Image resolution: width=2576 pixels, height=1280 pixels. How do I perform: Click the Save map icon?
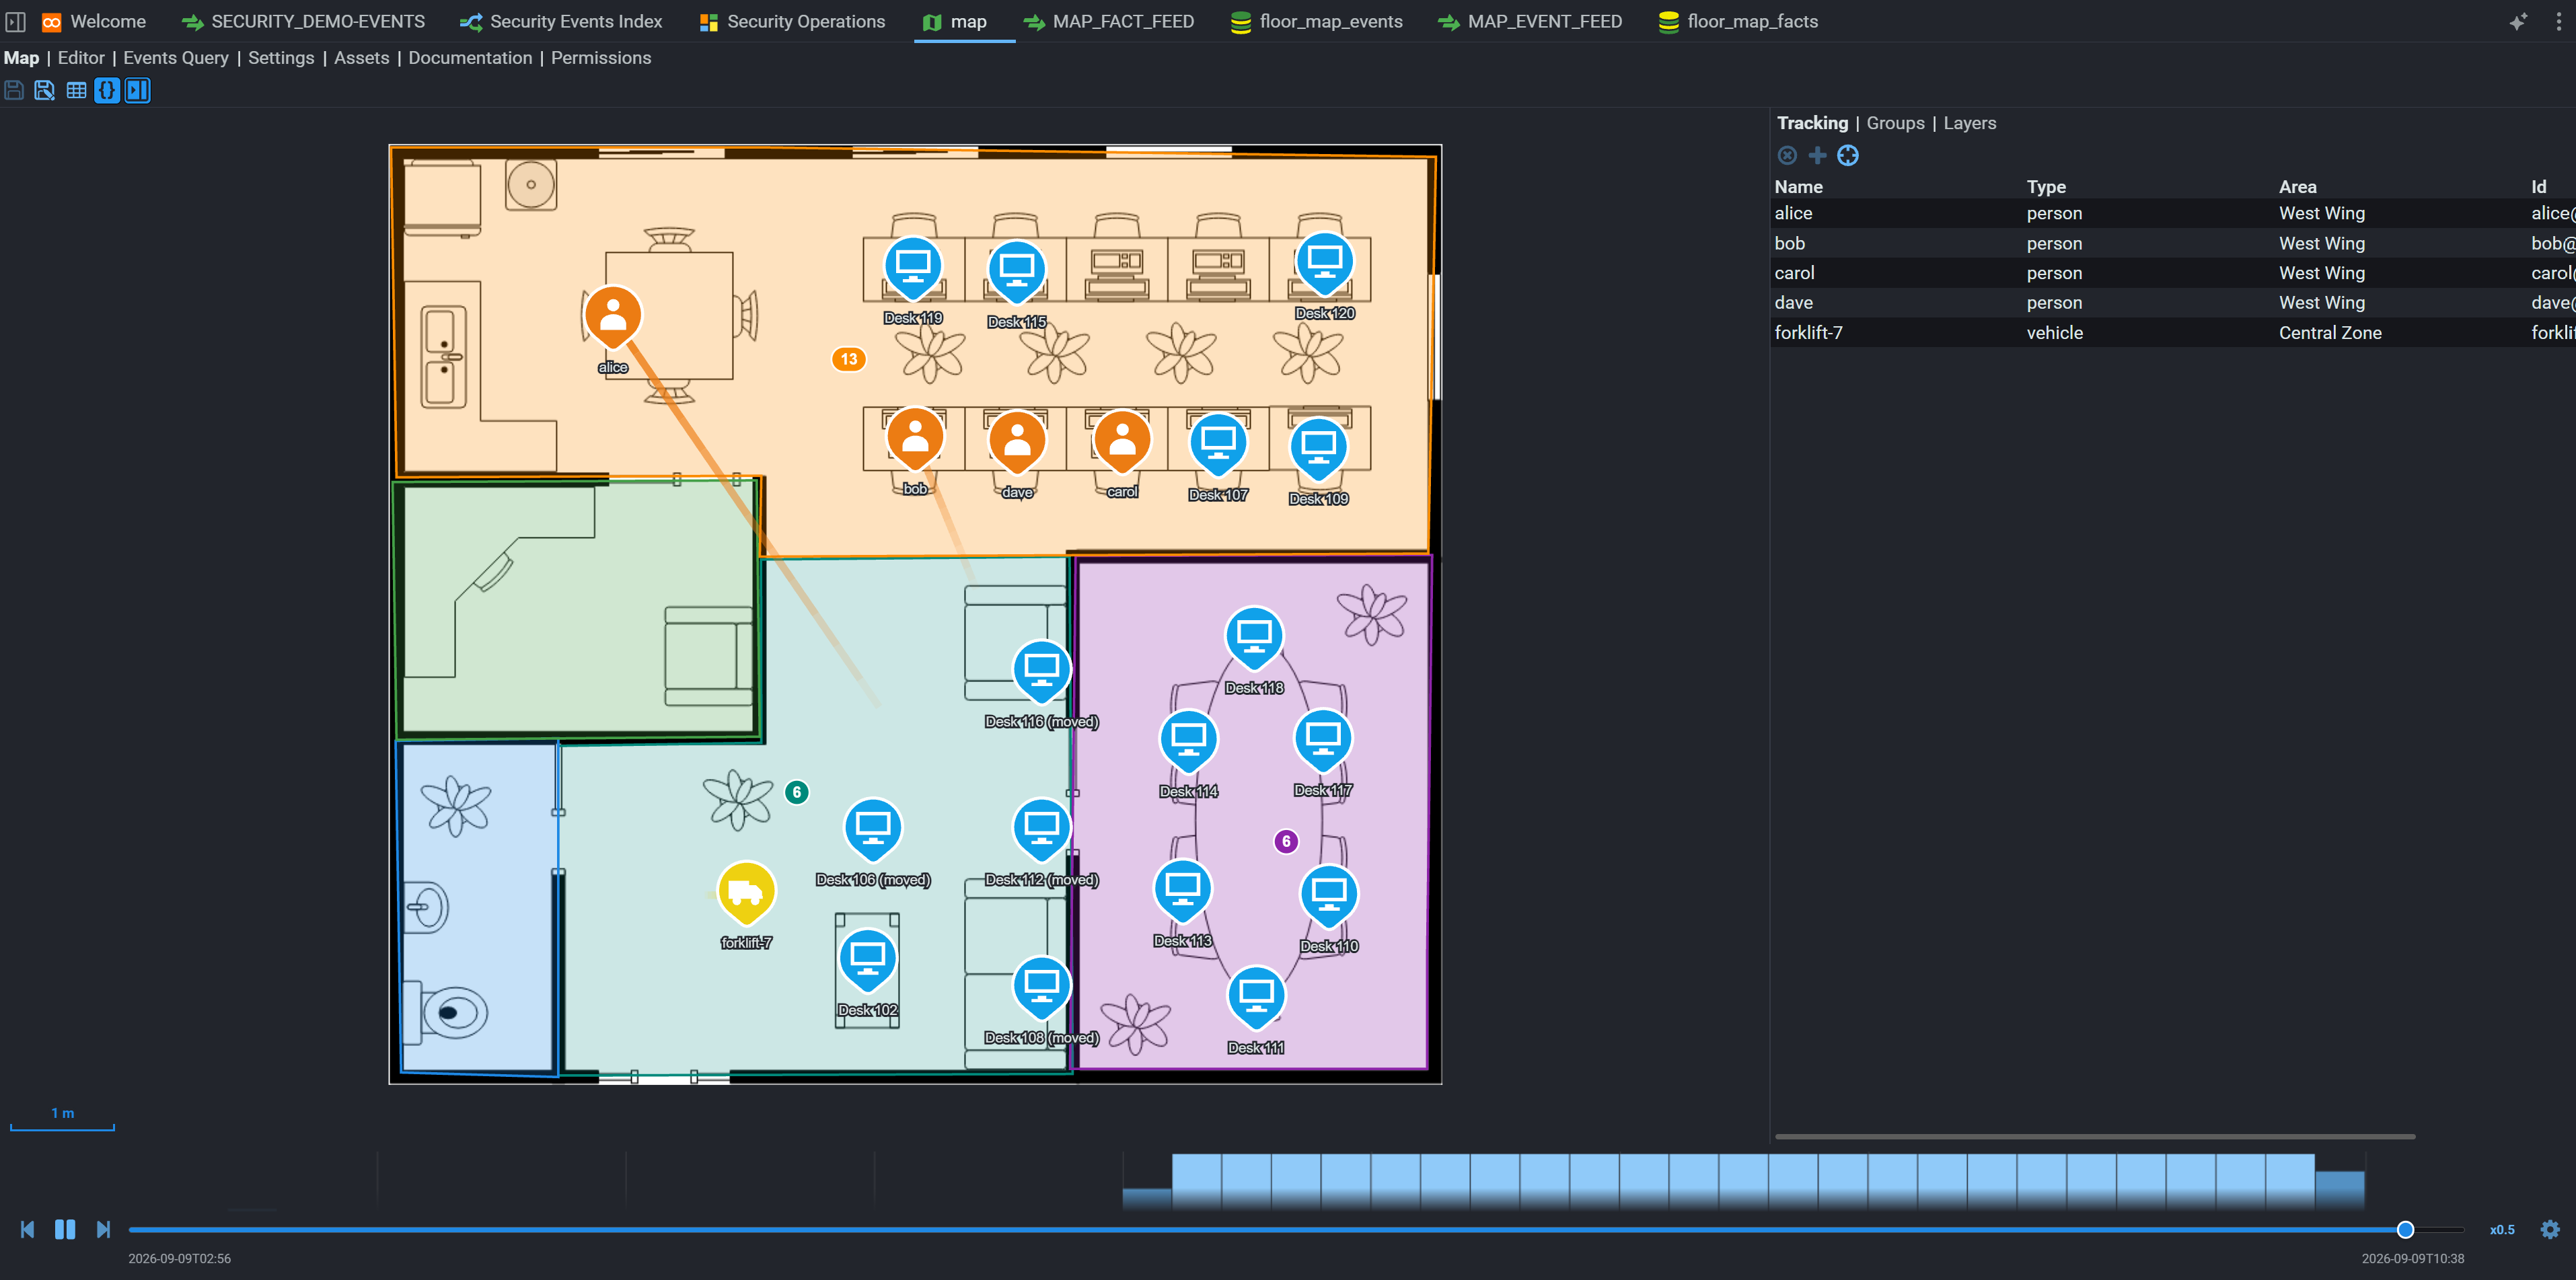[14, 90]
